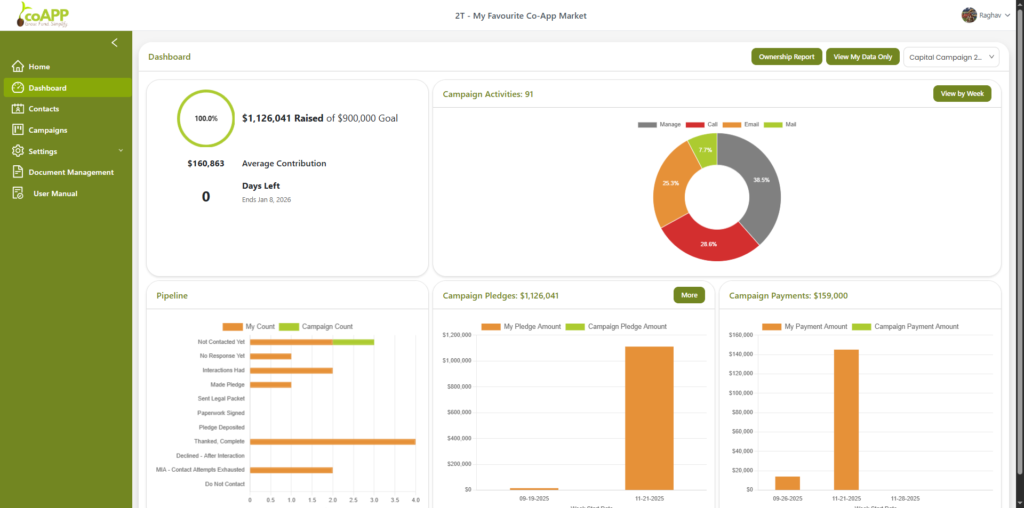Click the 11-21-2025 pledge bar
The width and height of the screenshot is (1024, 508).
649,418
